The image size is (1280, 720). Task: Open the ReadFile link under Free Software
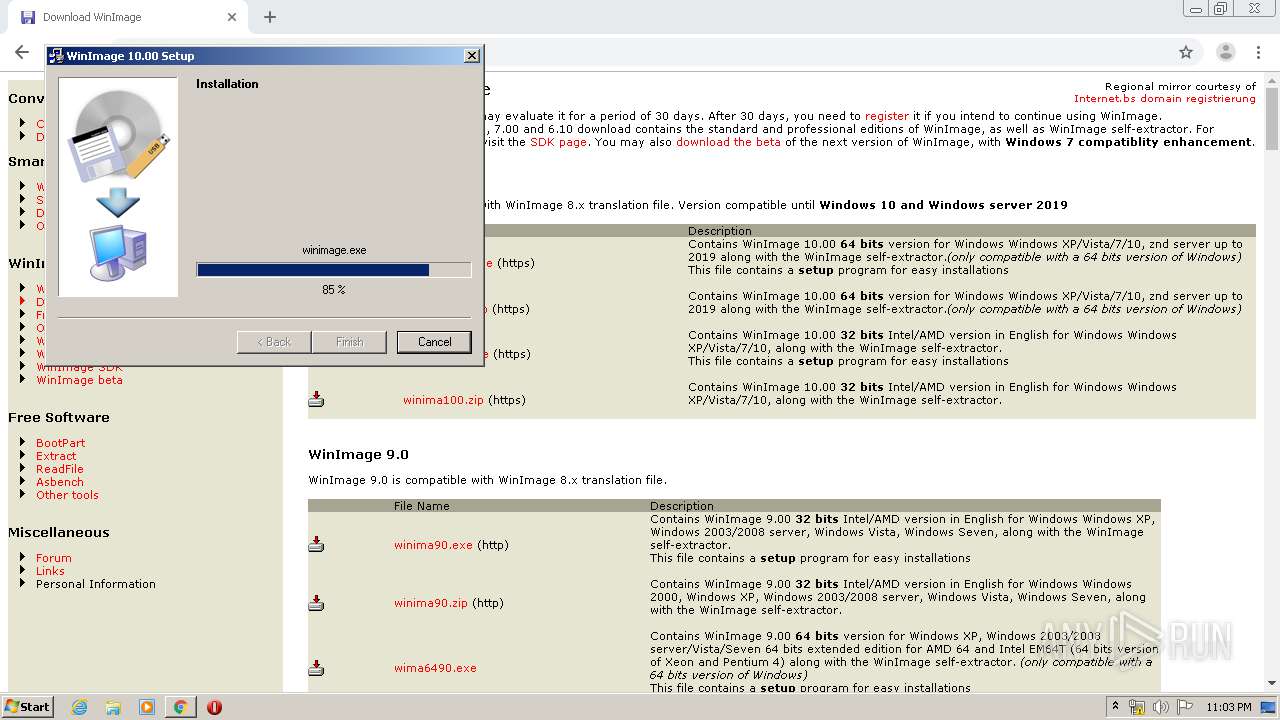pos(60,469)
